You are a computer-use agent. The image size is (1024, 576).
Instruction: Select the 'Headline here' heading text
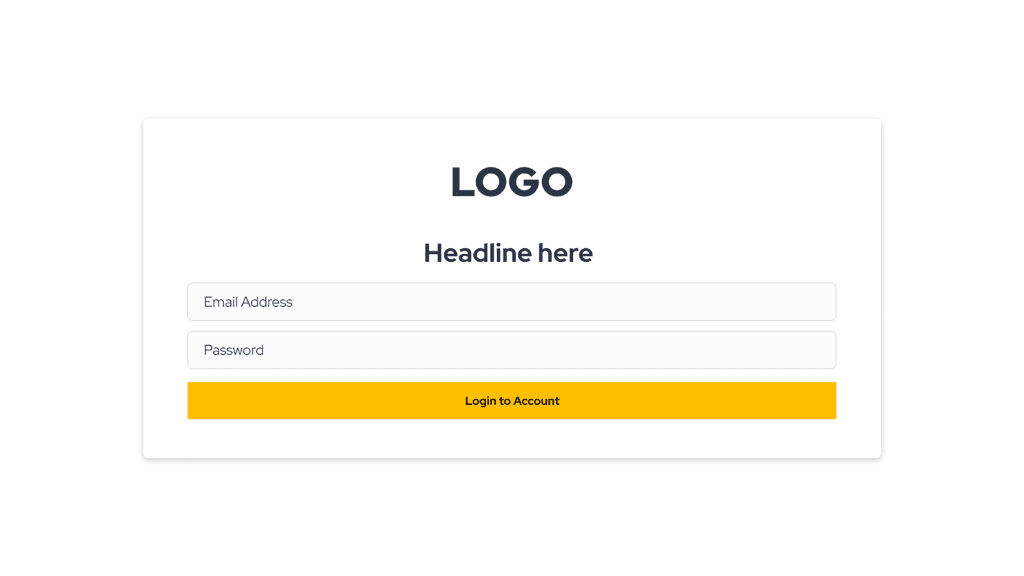click(508, 253)
